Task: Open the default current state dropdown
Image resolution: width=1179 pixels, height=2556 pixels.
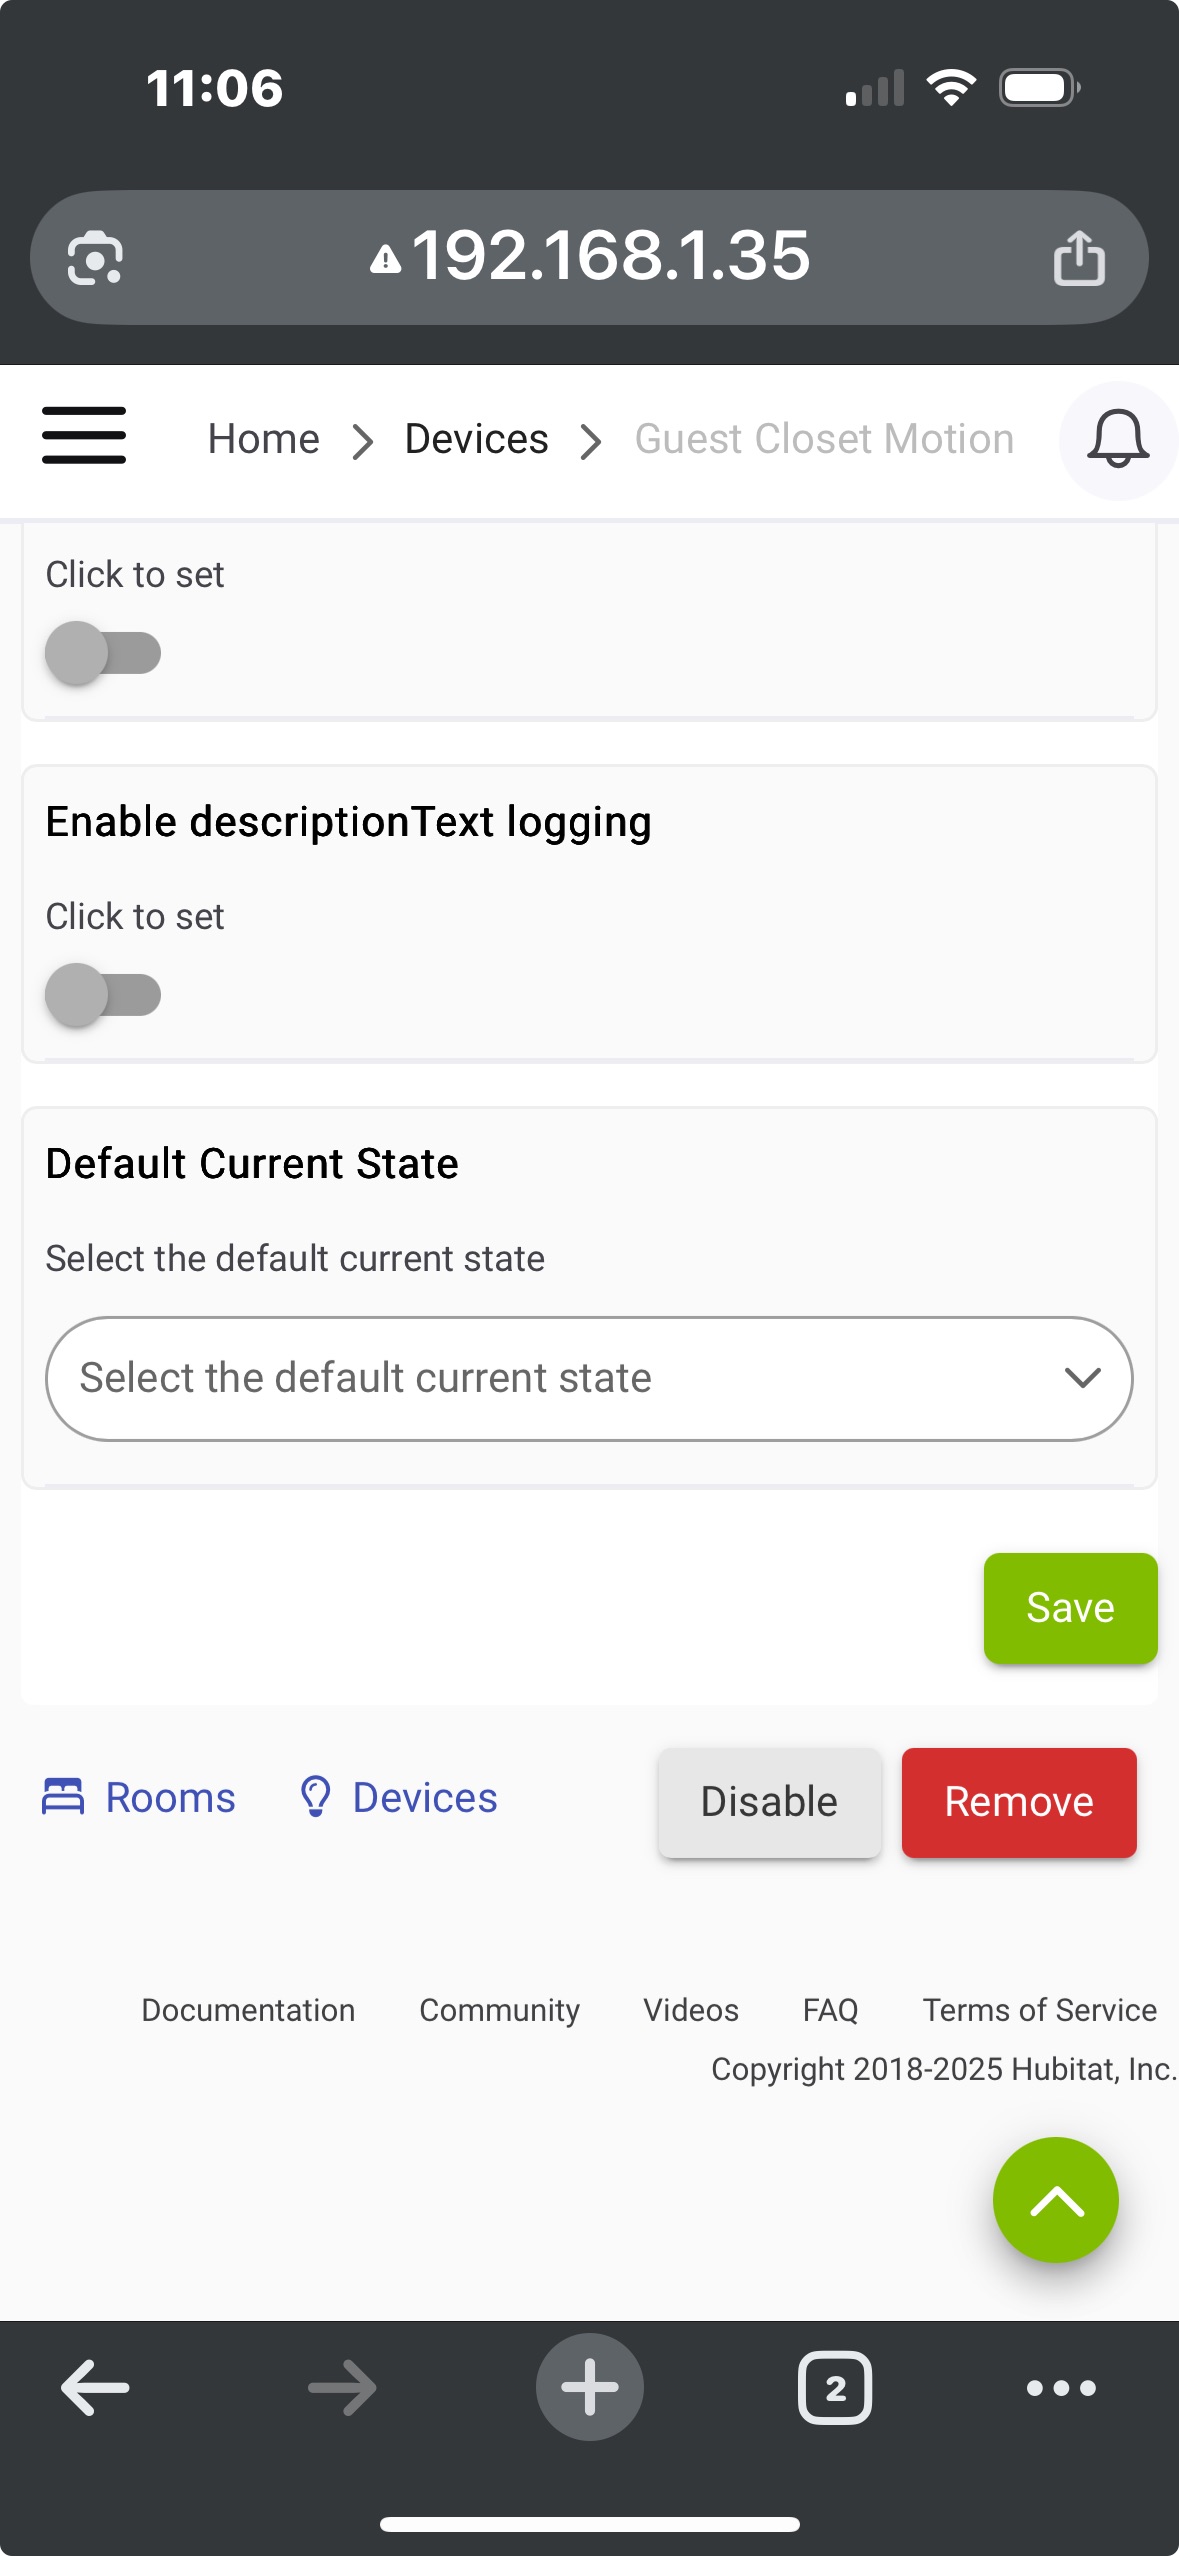Action: 589,1378
